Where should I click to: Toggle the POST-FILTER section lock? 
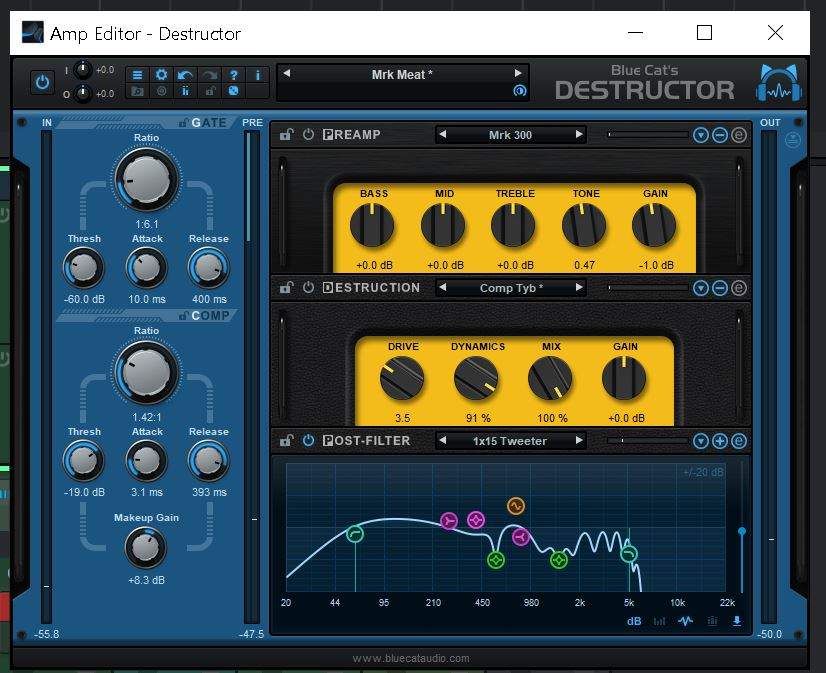[x=287, y=440]
